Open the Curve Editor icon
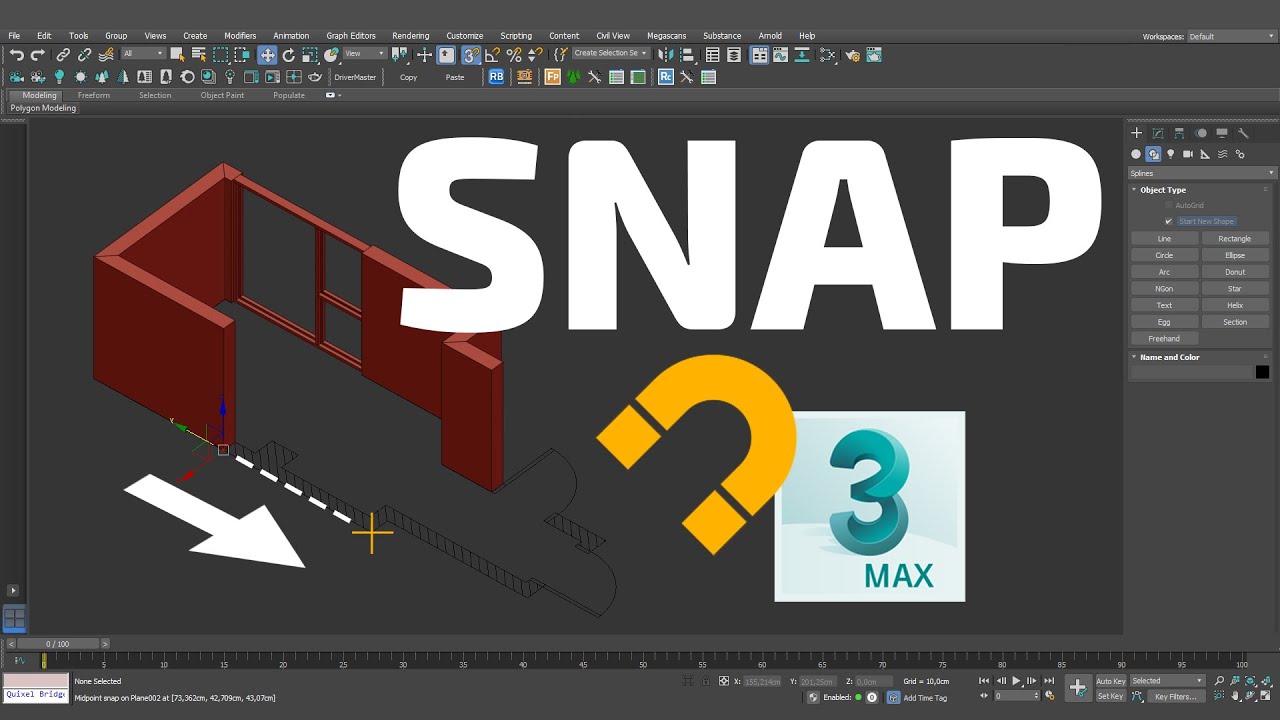1280x720 pixels. (780, 55)
